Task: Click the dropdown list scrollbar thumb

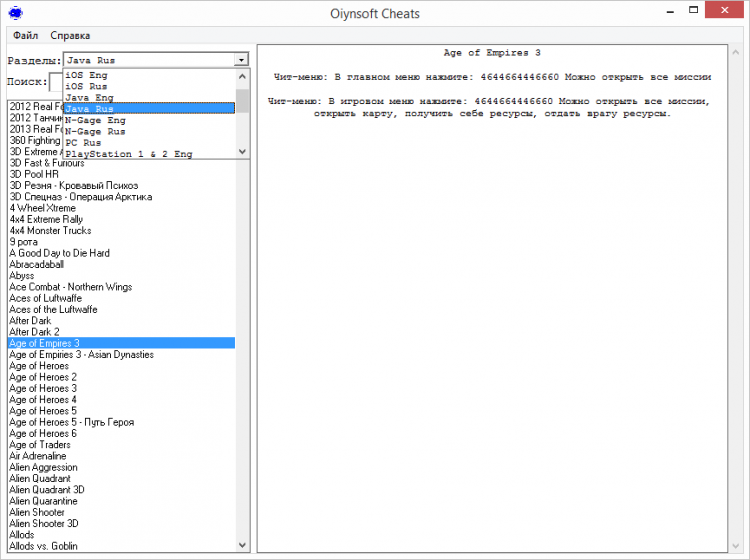Action: pyautogui.click(x=243, y=101)
